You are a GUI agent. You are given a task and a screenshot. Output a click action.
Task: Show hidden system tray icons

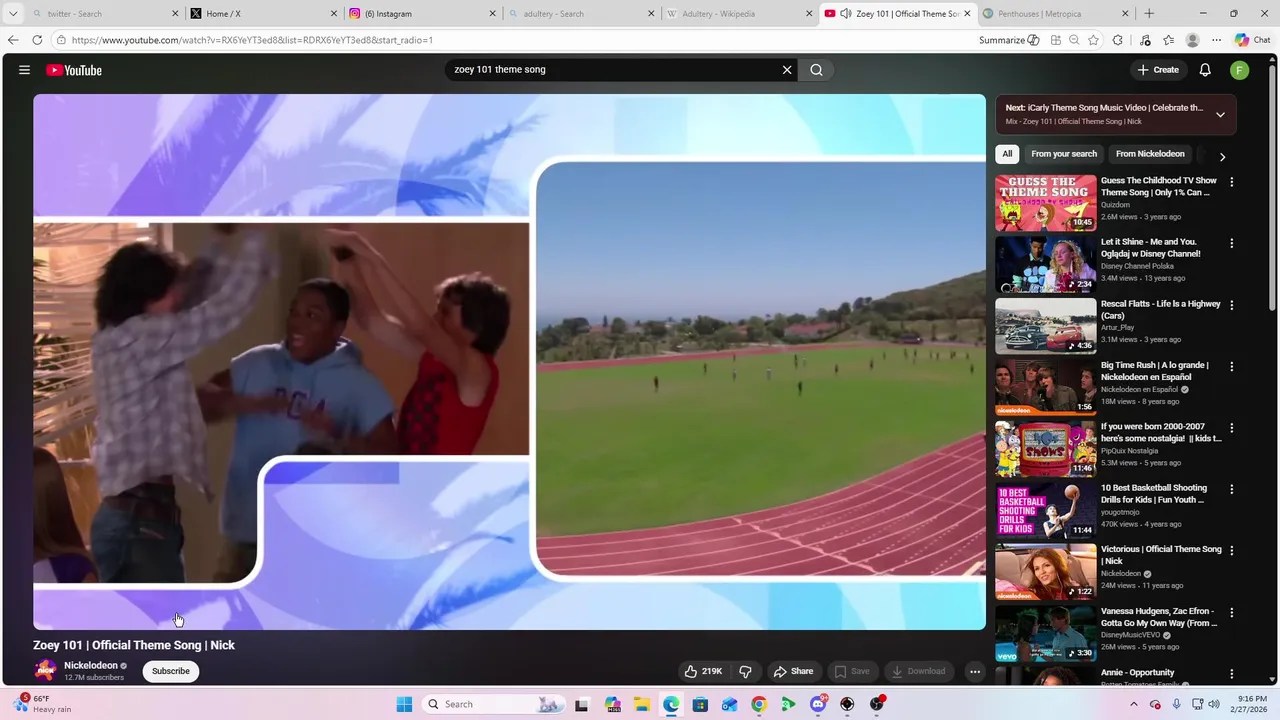pos(1134,704)
